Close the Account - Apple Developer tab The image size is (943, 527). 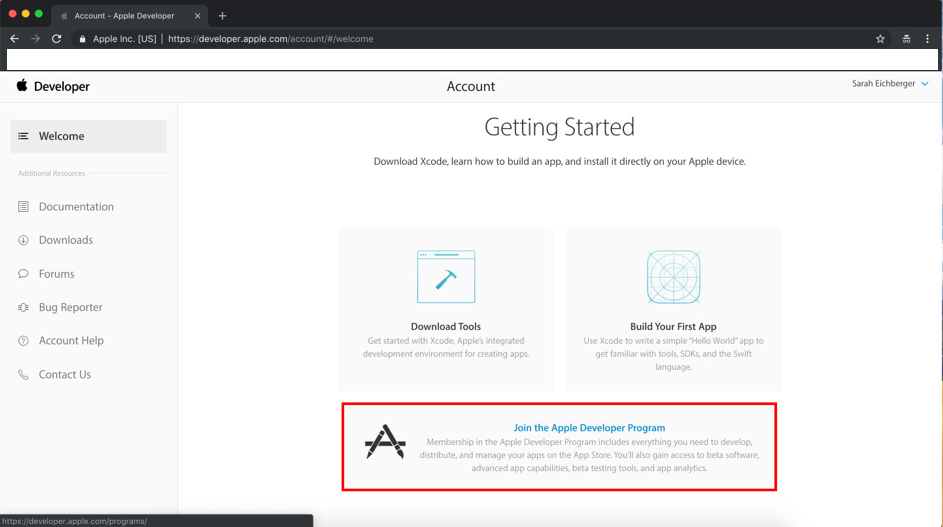click(x=197, y=16)
